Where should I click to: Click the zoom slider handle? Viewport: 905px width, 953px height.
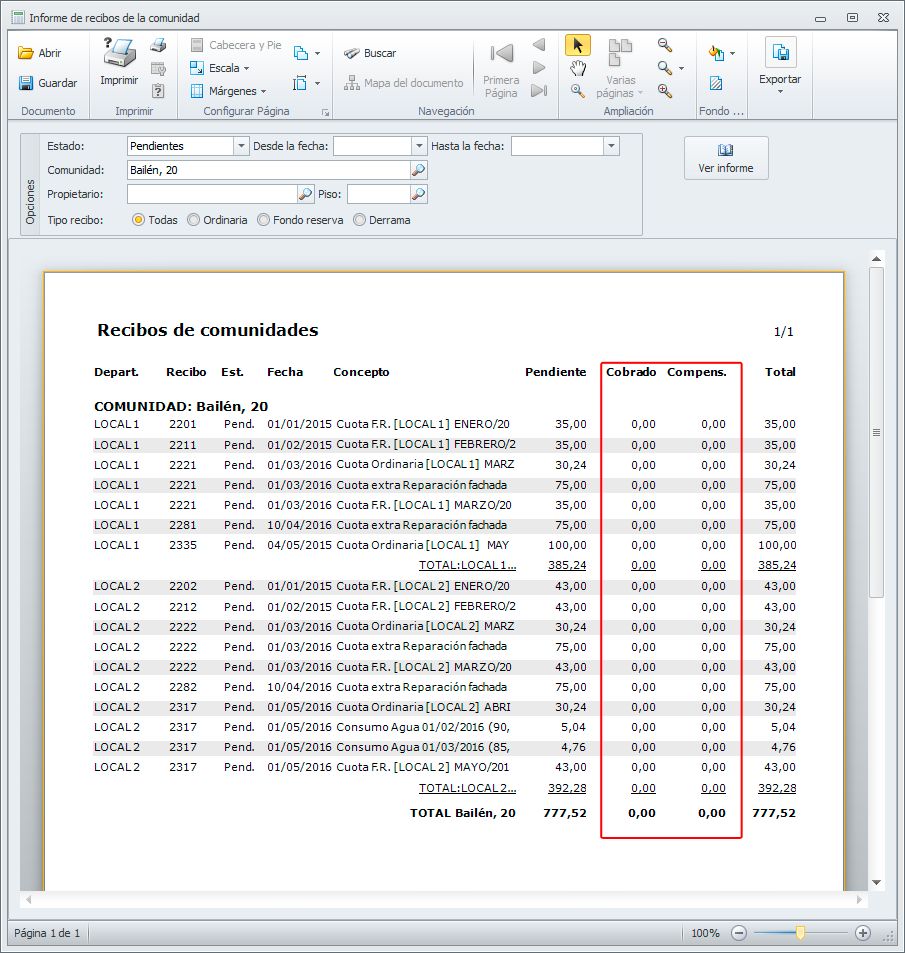click(x=800, y=932)
